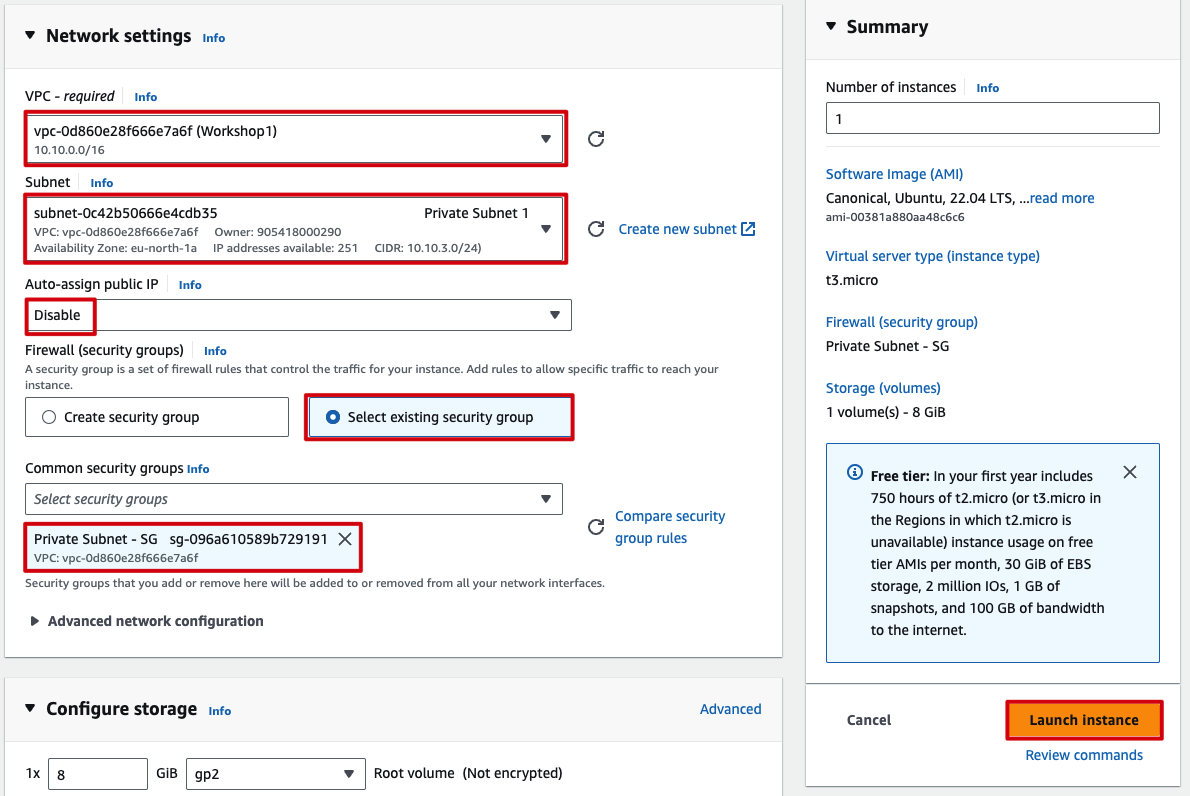Open the Create new subnet link
The width and height of the screenshot is (1190, 796).
point(686,229)
